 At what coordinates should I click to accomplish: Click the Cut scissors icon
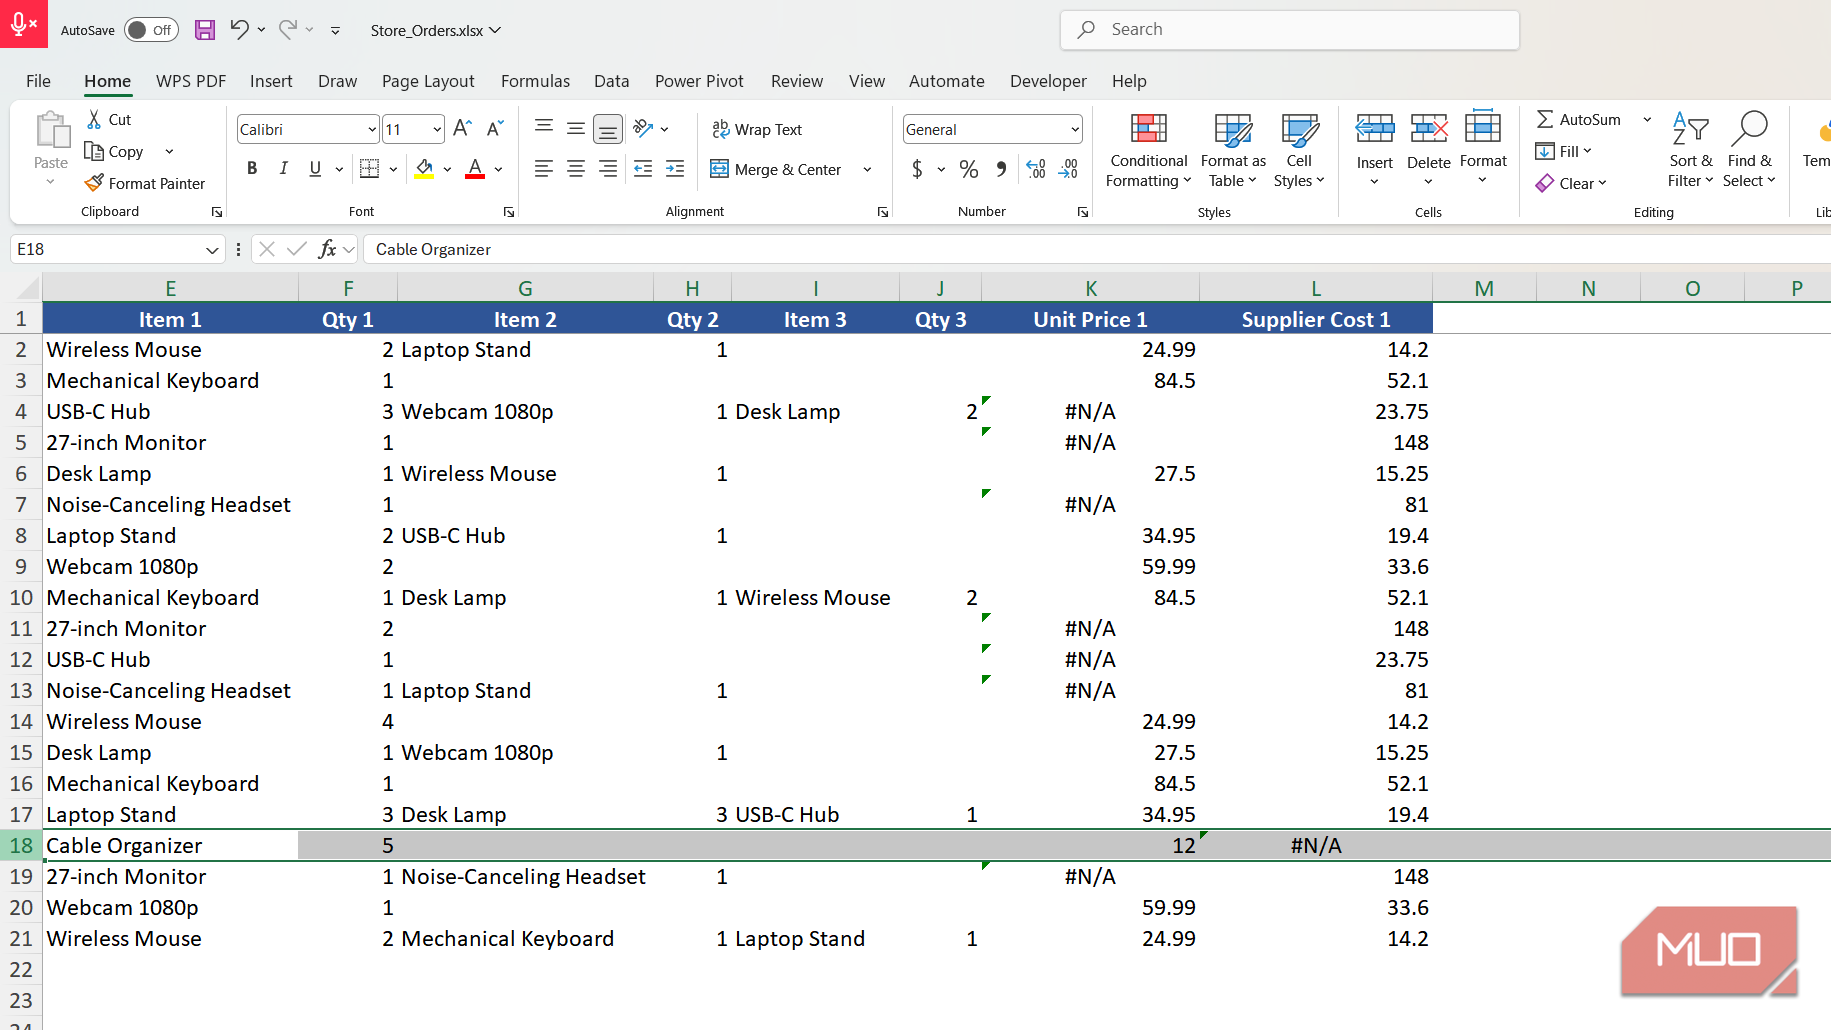pos(94,119)
